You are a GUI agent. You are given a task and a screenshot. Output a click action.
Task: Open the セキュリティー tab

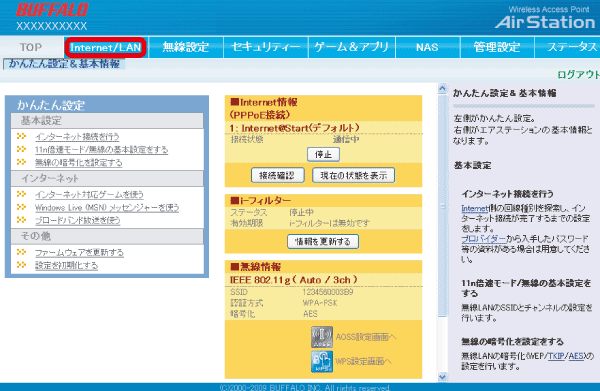[266, 47]
